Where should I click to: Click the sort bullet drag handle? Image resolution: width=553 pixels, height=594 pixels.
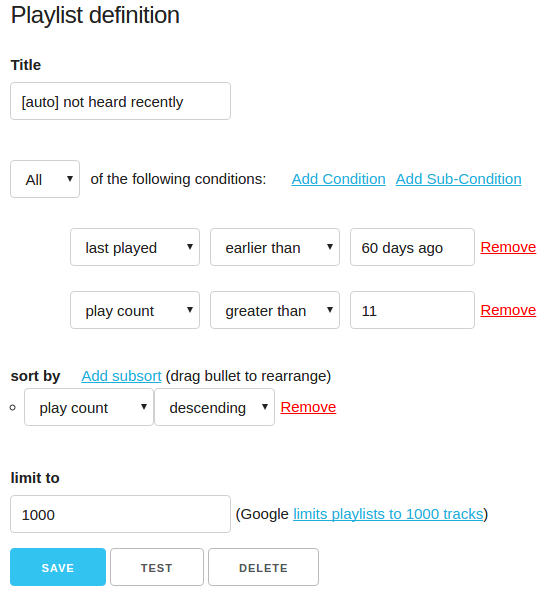tap(12, 408)
